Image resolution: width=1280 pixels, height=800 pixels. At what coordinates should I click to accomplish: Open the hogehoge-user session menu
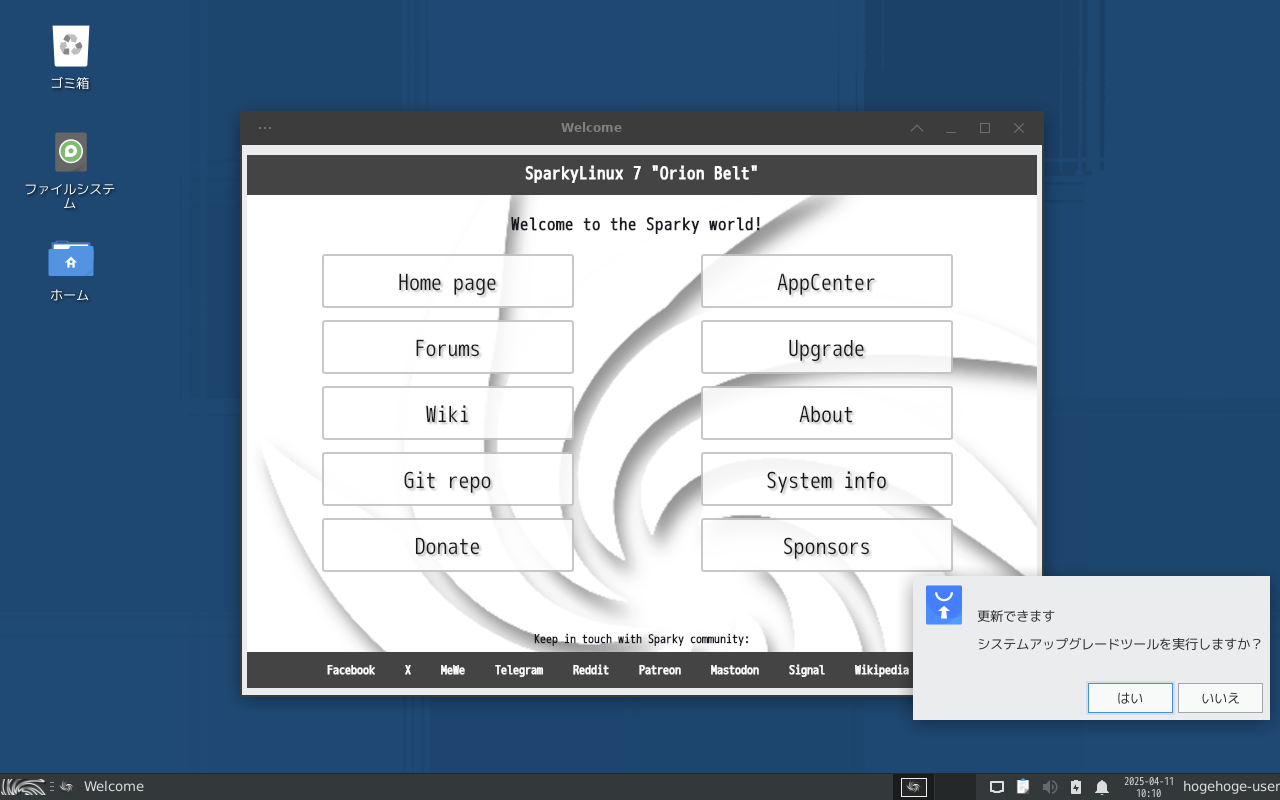coord(1231,787)
